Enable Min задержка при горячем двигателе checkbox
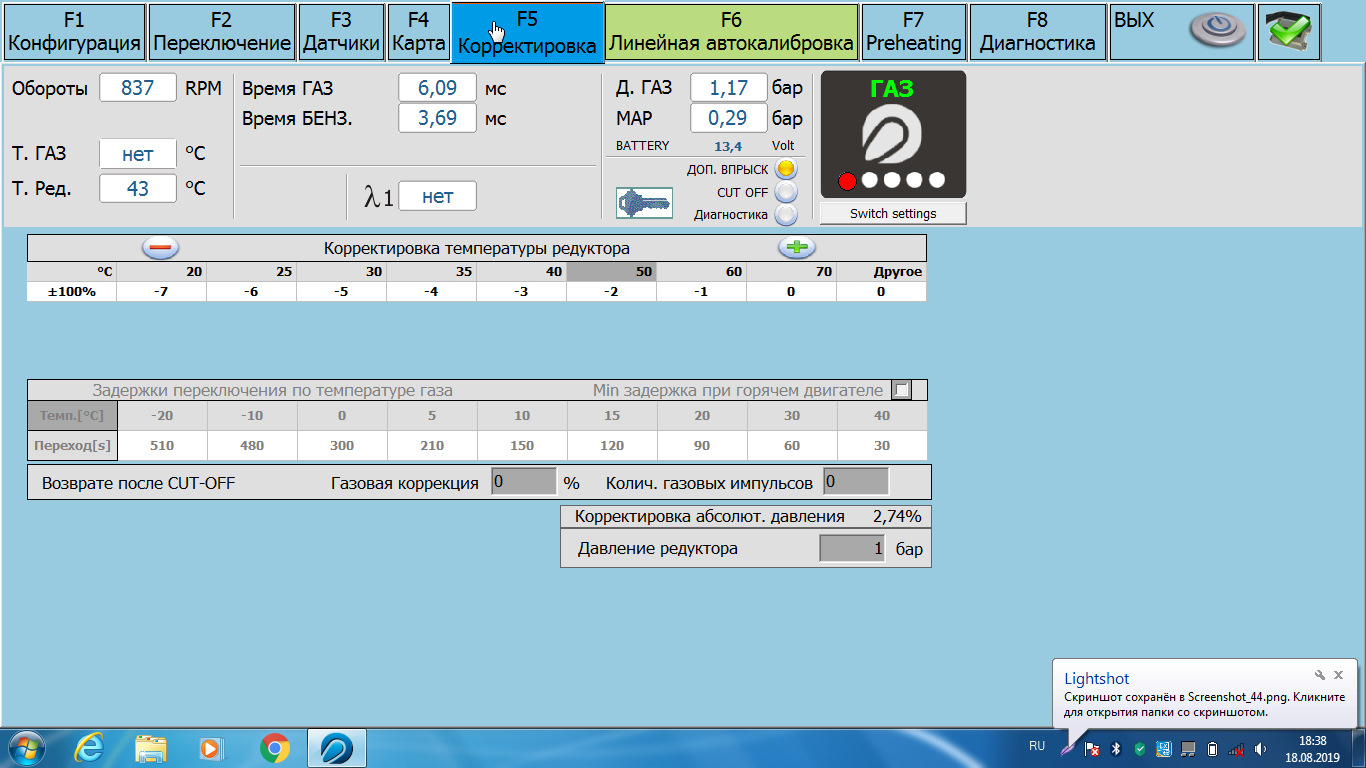 pos(902,390)
